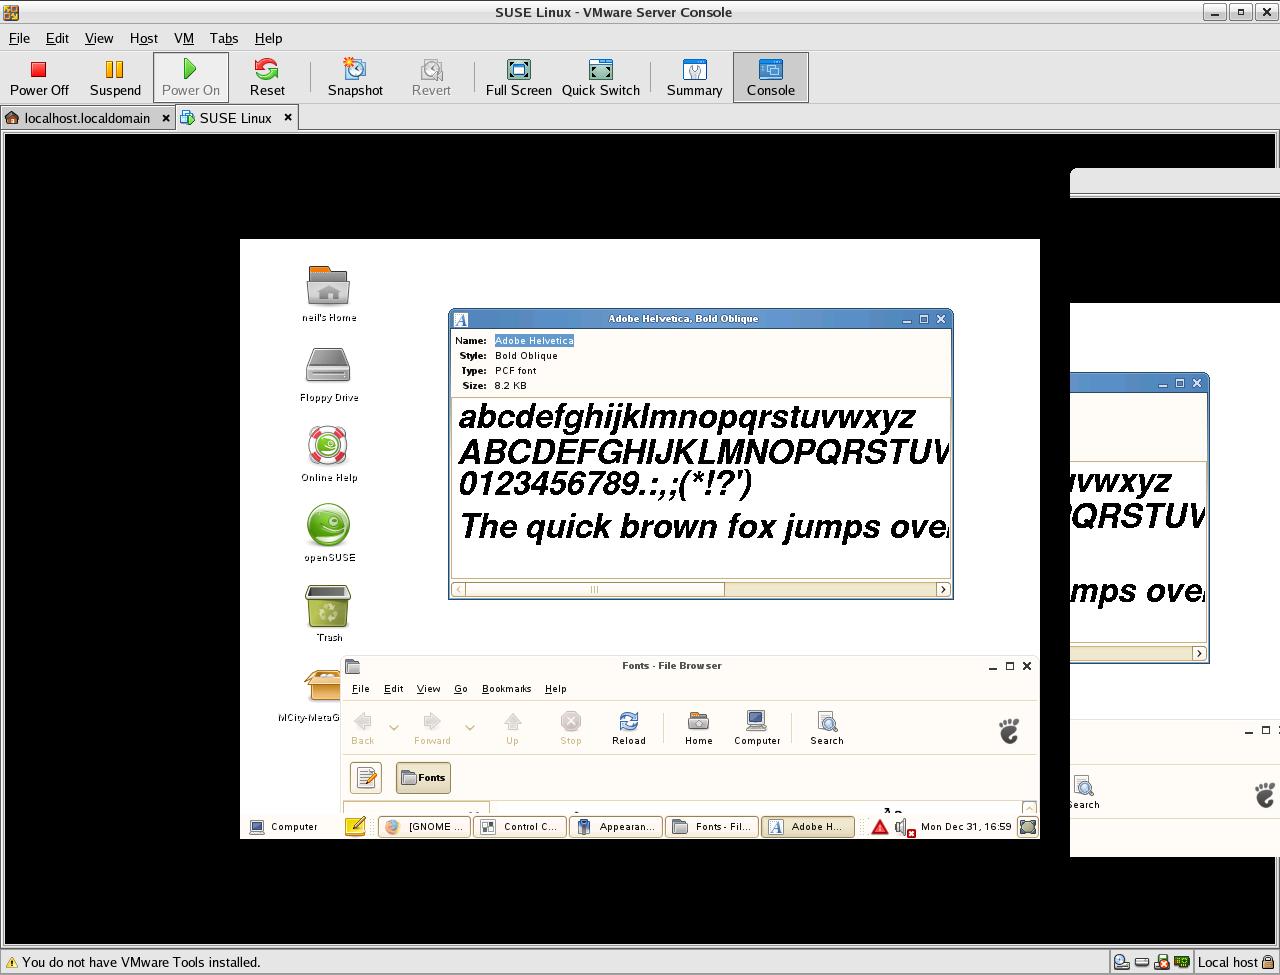Toggle Quick Switch mode
Image resolution: width=1280 pixels, height=975 pixels.
(600, 77)
